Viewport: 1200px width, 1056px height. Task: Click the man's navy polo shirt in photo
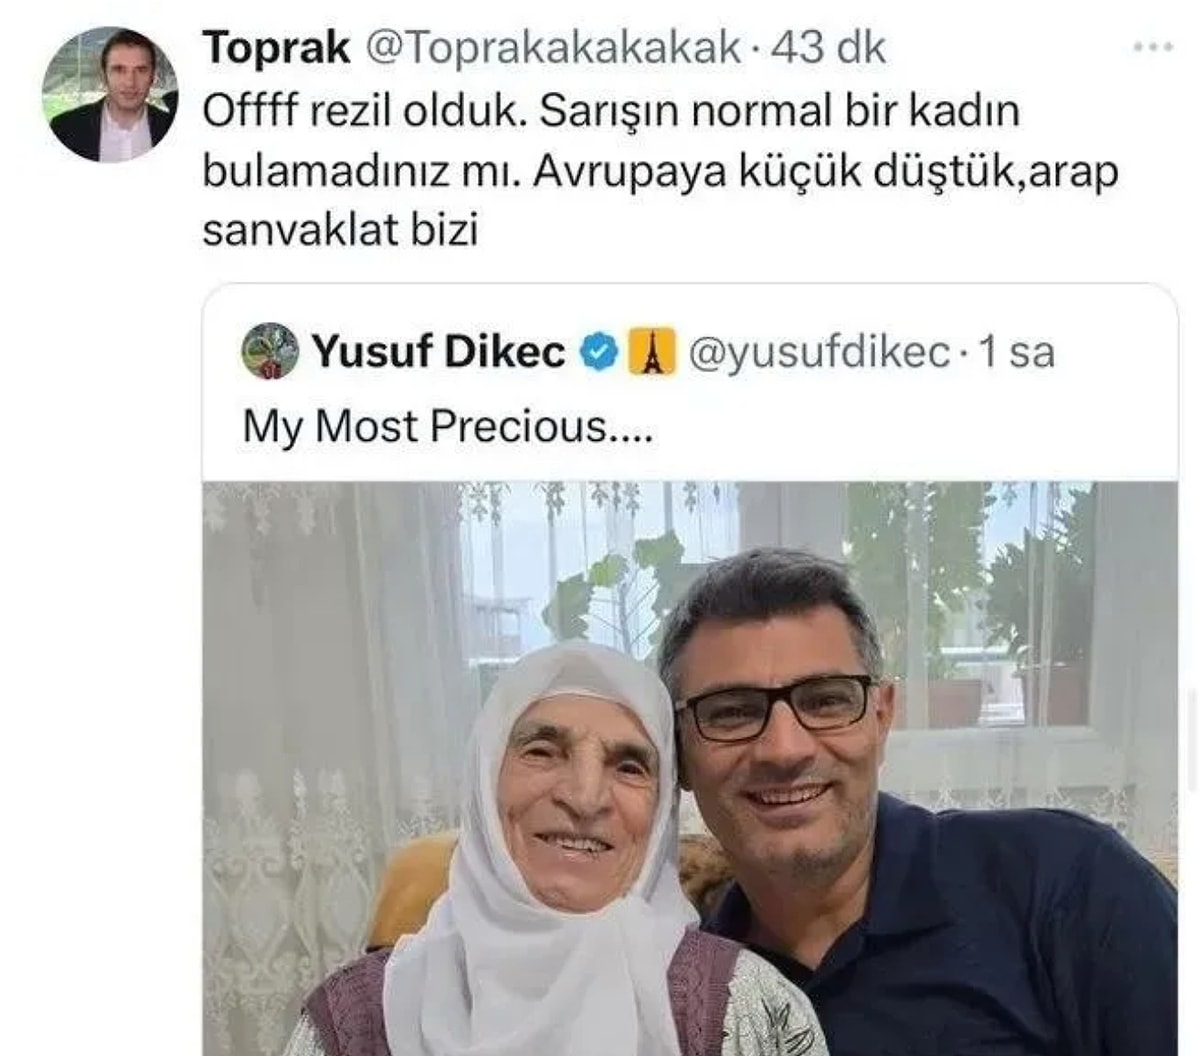(x=980, y=940)
